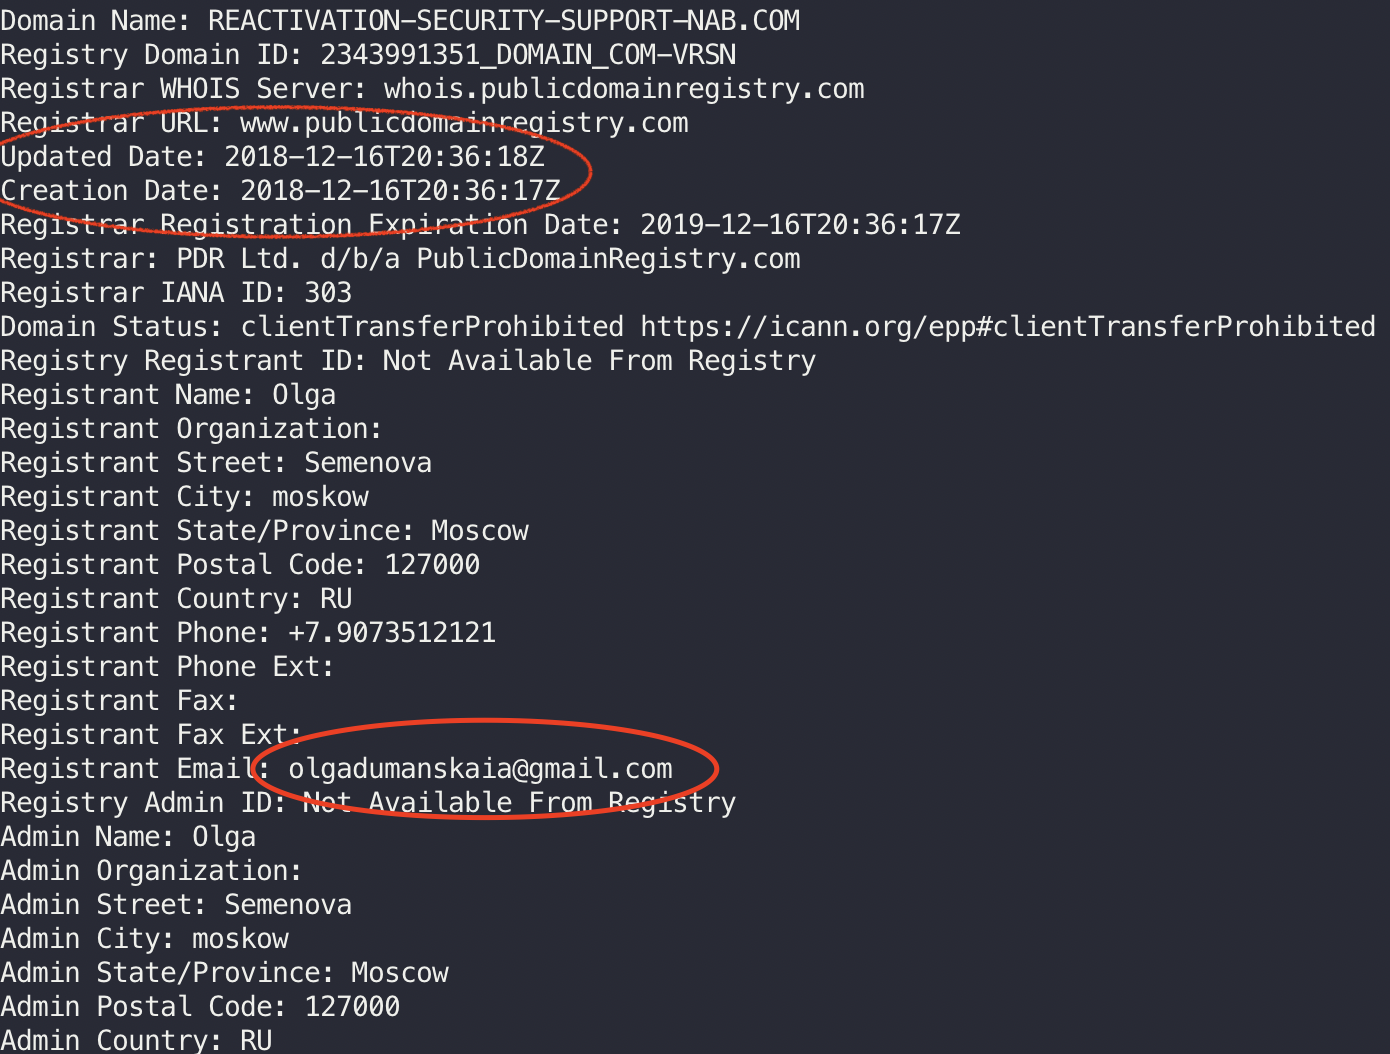Click the whois.publicdomainregistry.com server text

point(624,89)
